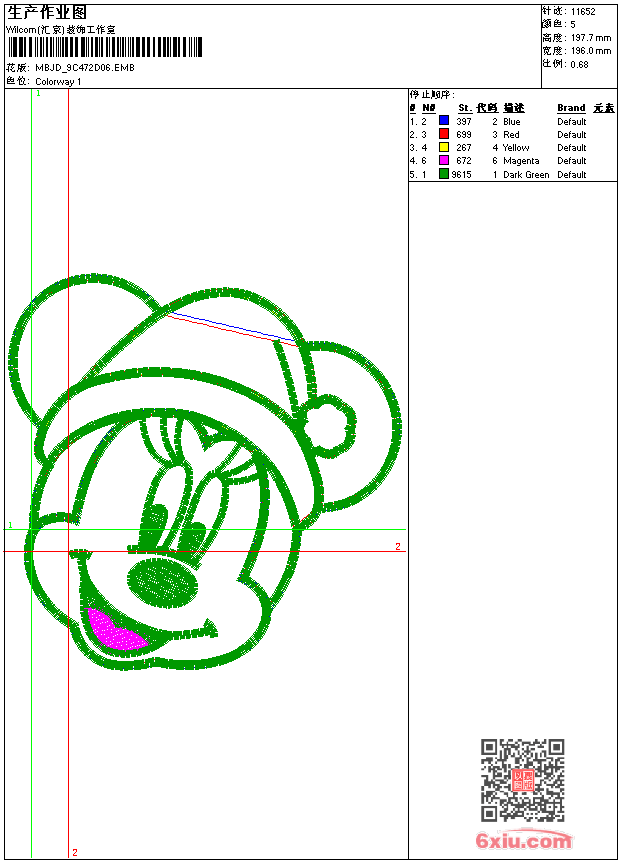Select stitch count 672 in Magenta row
Screen dimensions: 620x860
point(464,161)
